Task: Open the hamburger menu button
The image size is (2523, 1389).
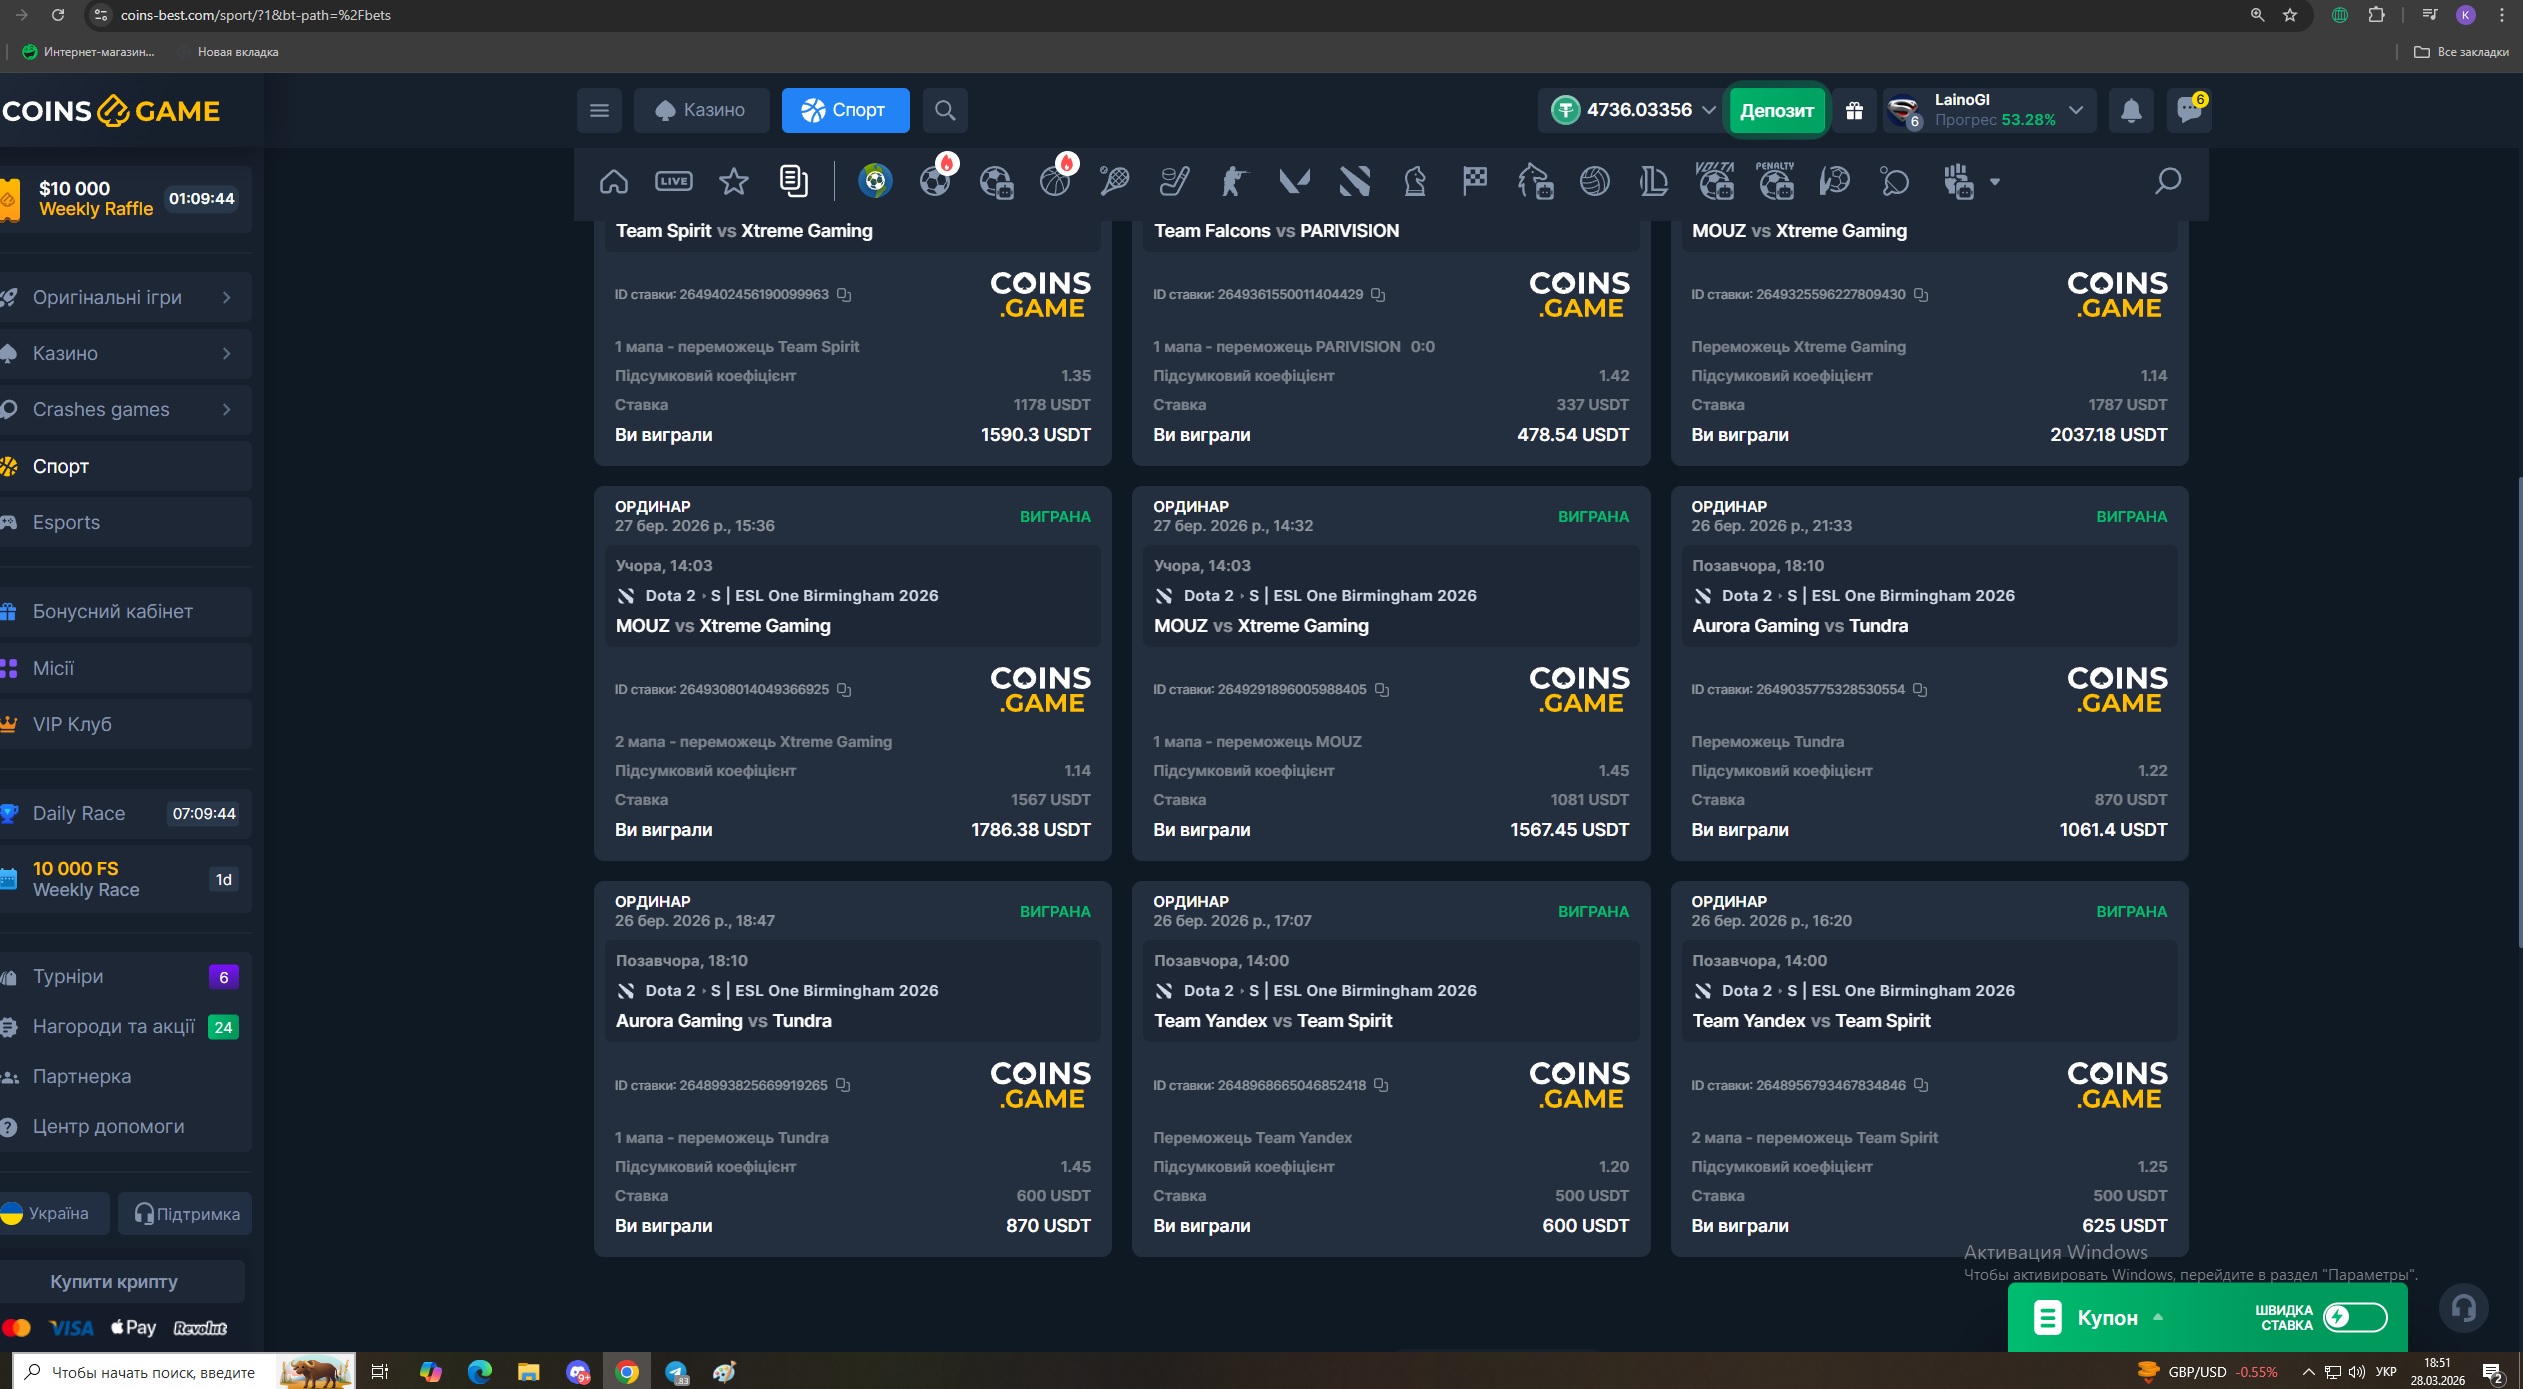Action: [x=599, y=111]
